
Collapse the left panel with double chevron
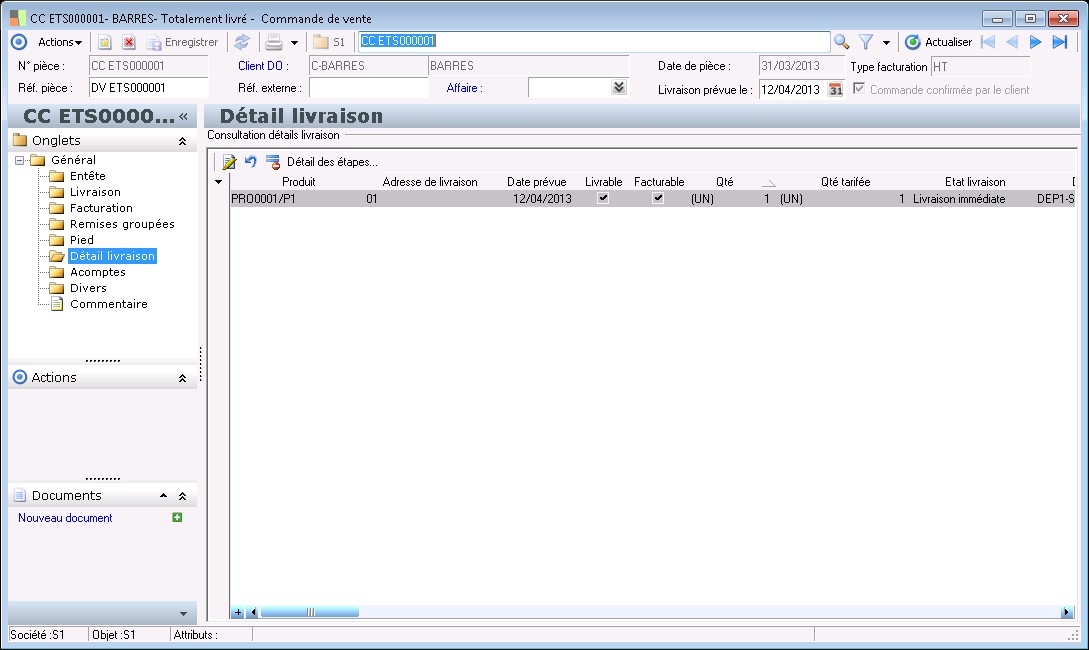click(x=183, y=117)
